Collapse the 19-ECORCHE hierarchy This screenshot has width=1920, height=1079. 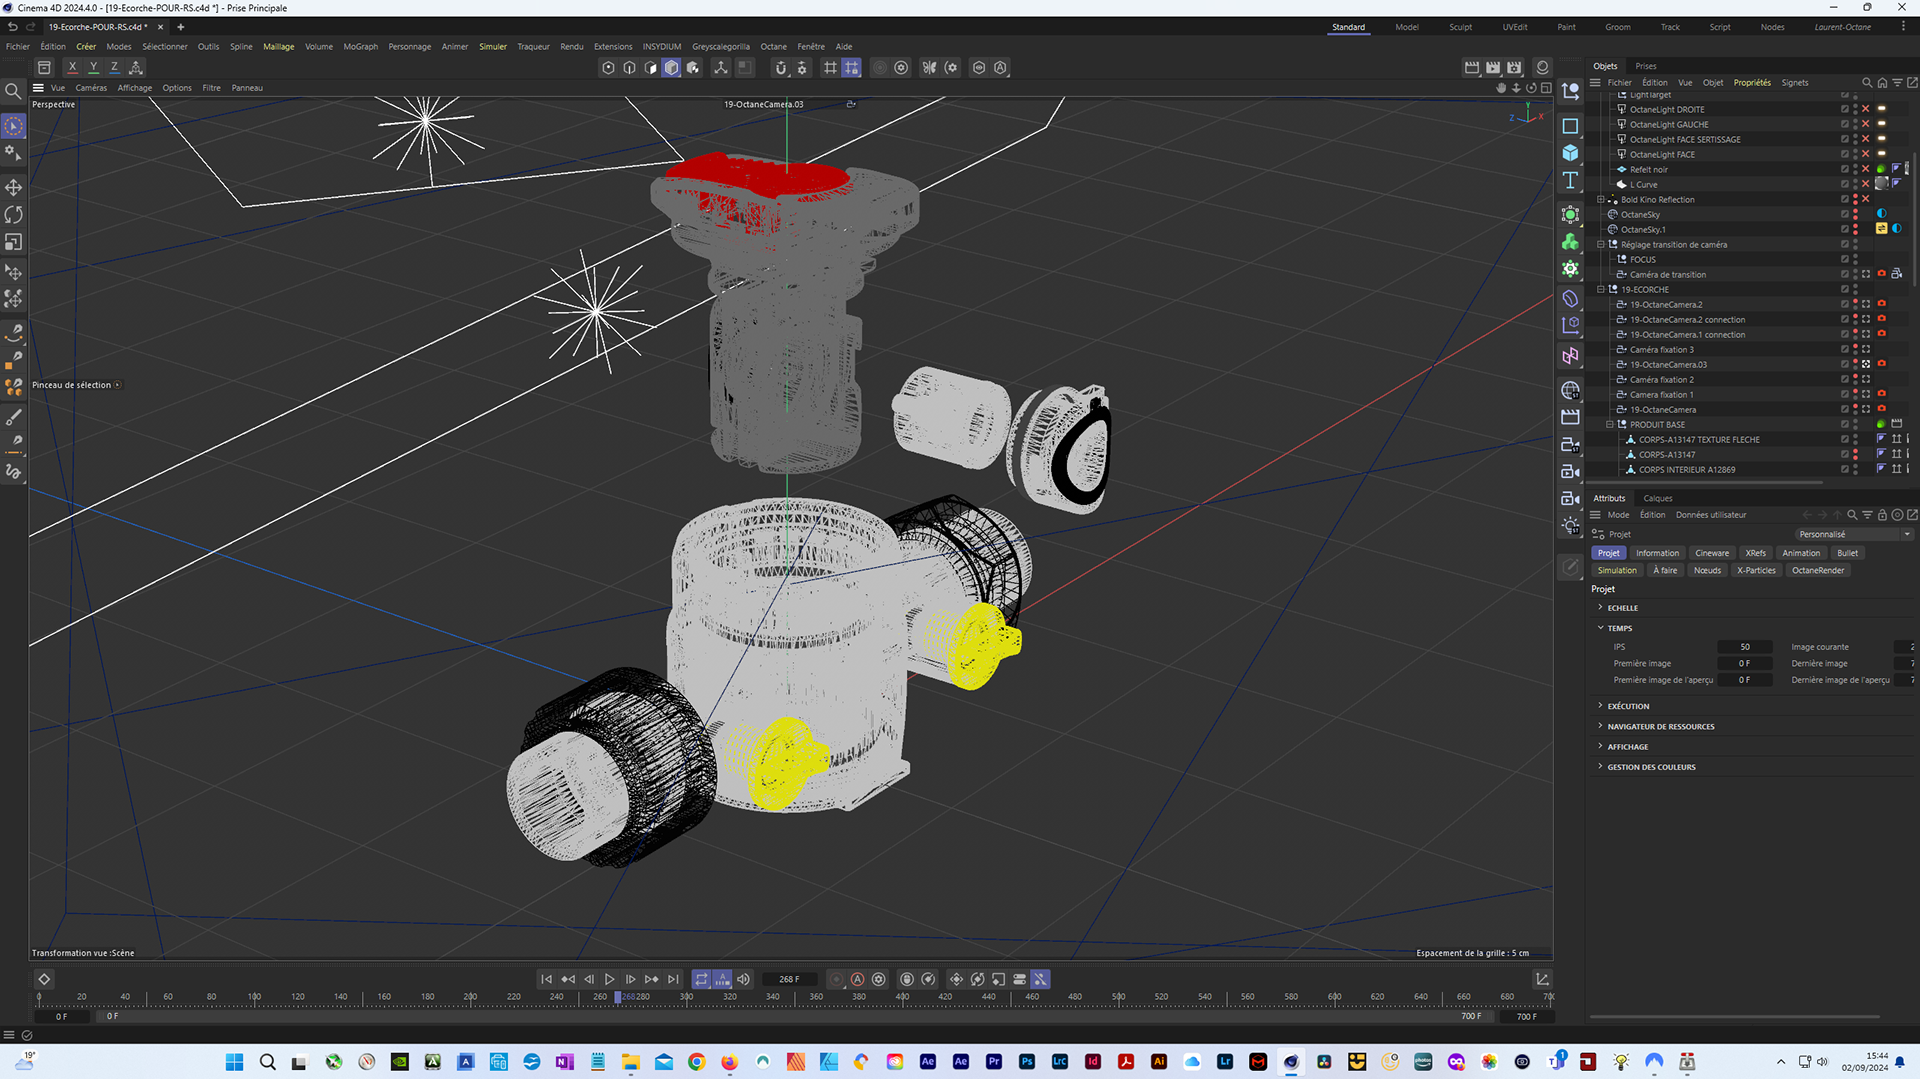[1601, 290]
